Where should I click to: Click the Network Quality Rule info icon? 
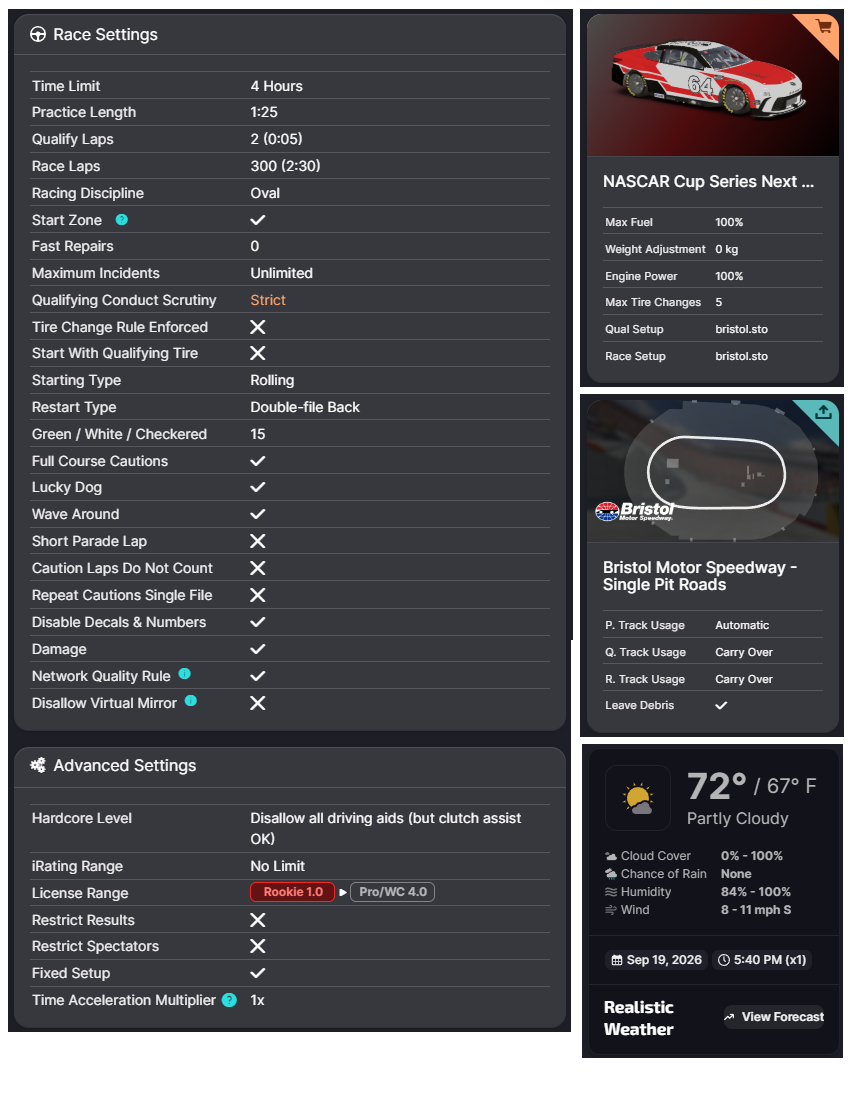coord(184,673)
